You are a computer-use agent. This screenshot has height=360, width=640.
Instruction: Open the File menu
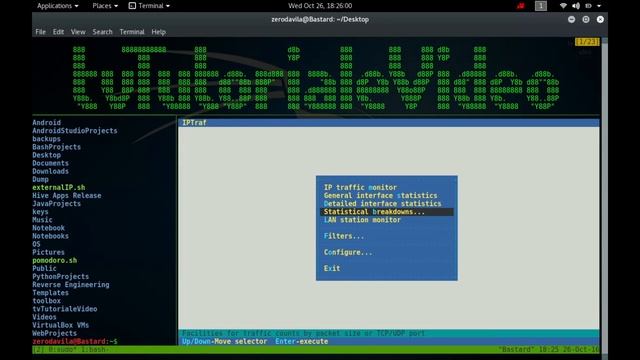(40, 32)
